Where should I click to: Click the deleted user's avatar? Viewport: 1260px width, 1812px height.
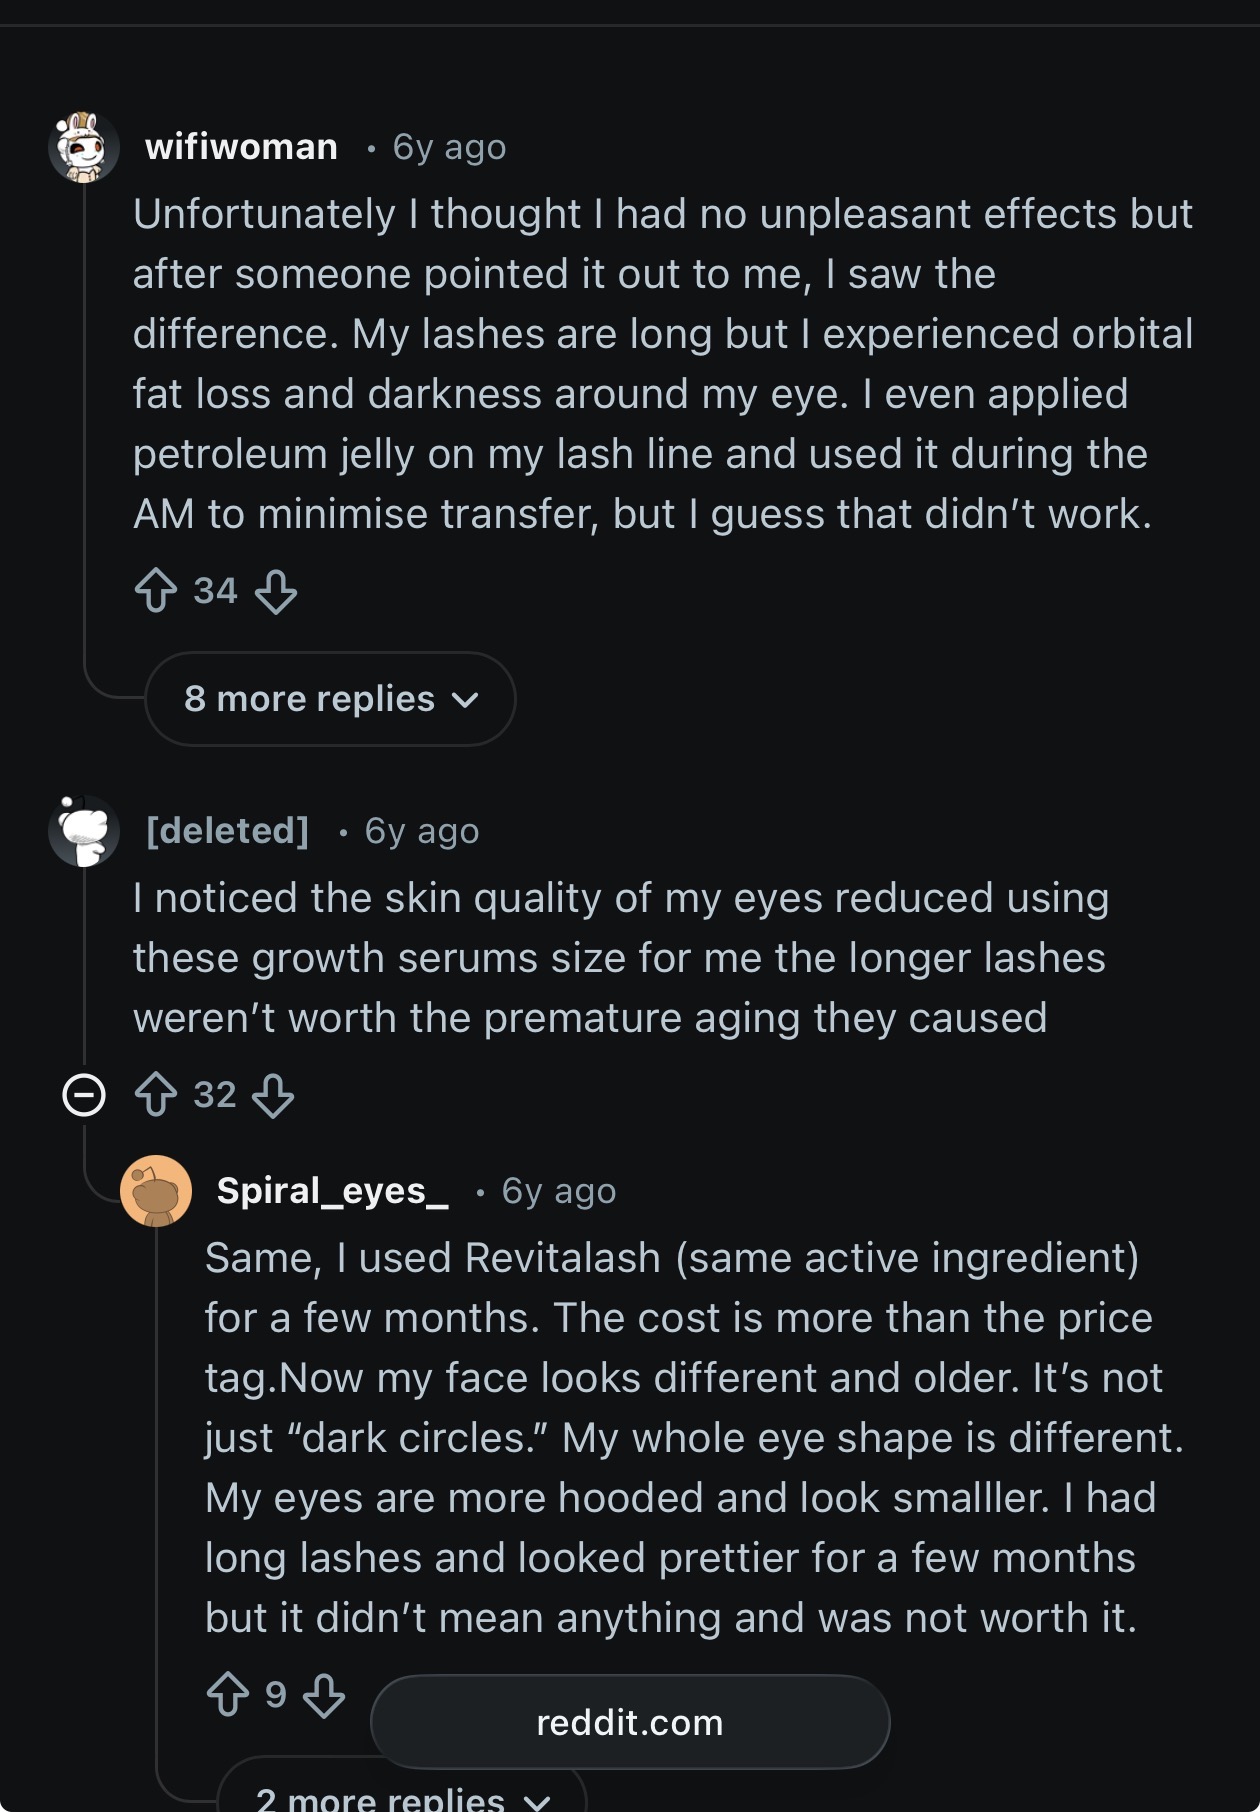[84, 831]
